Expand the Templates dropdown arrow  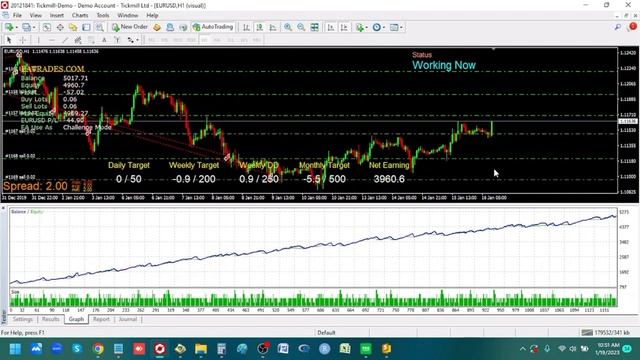point(401,27)
